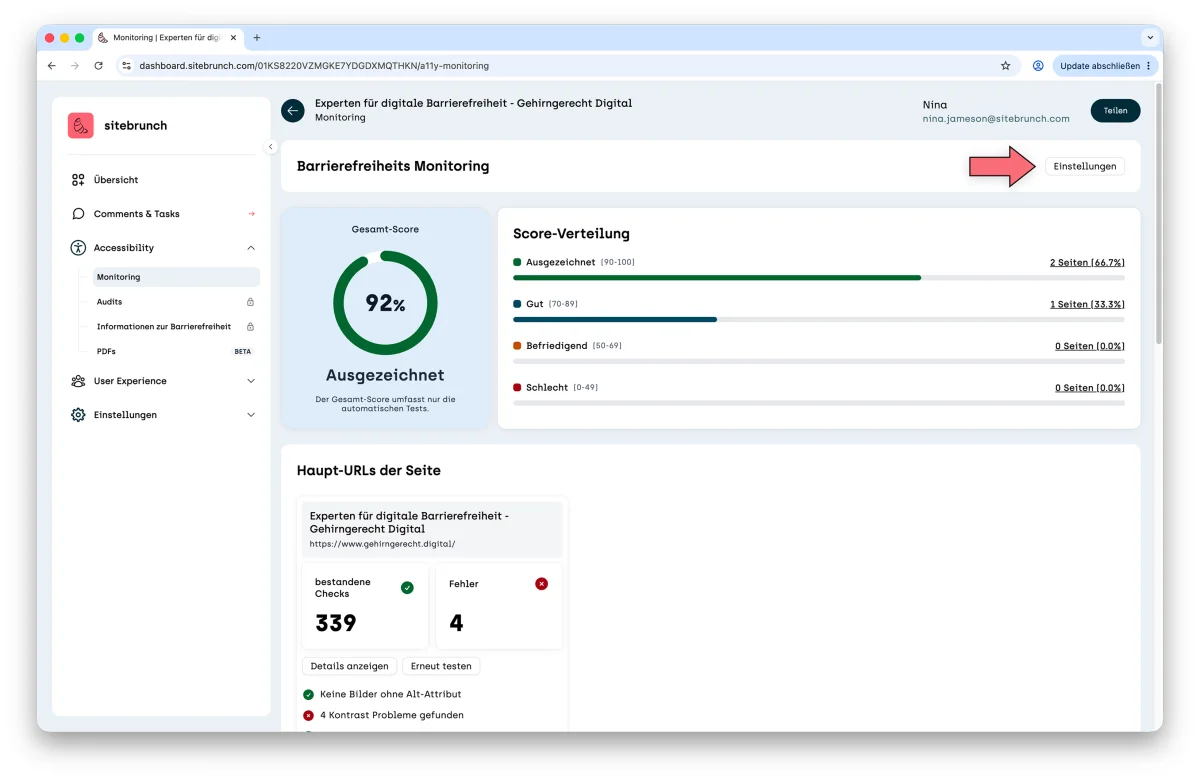Click the nina.jameson@sitebrunch.com email text
Image resolution: width=1200 pixels, height=780 pixels.
996,118
